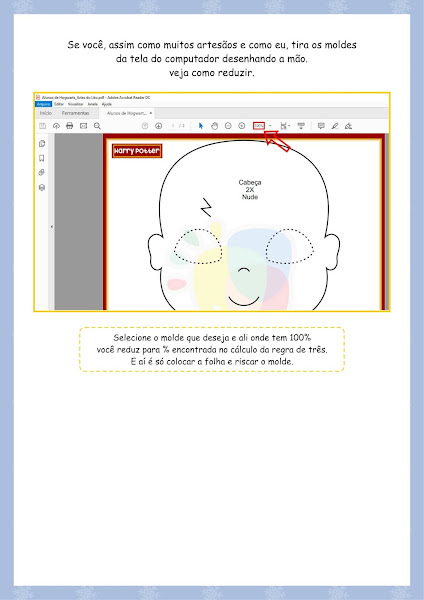Open the Arquivo menu
Viewport: 424px width, 600px height.
[43, 104]
